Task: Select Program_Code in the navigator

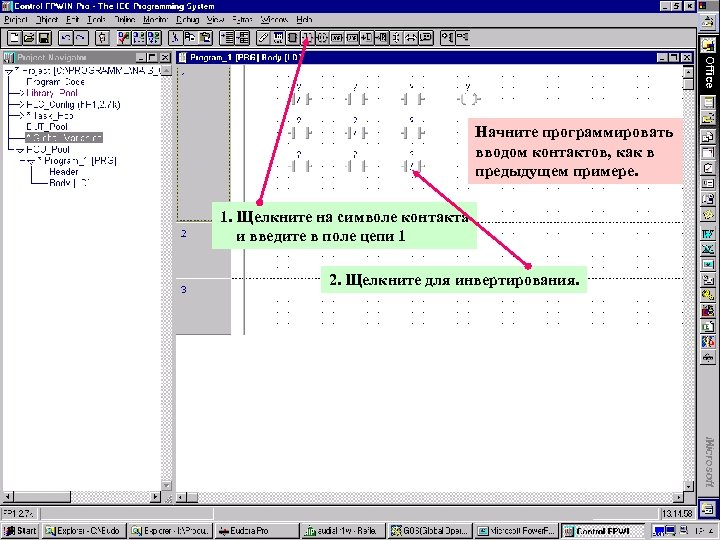Action: tap(56, 82)
